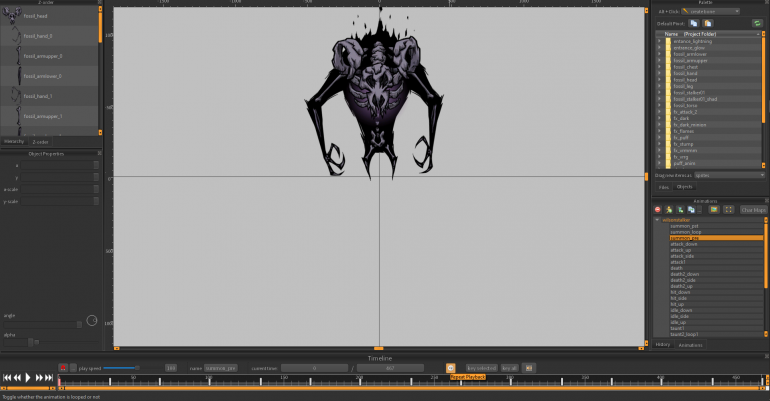Expand the fx_dark folder in Palette
Image resolution: width=770 pixels, height=401 pixels.
659,118
